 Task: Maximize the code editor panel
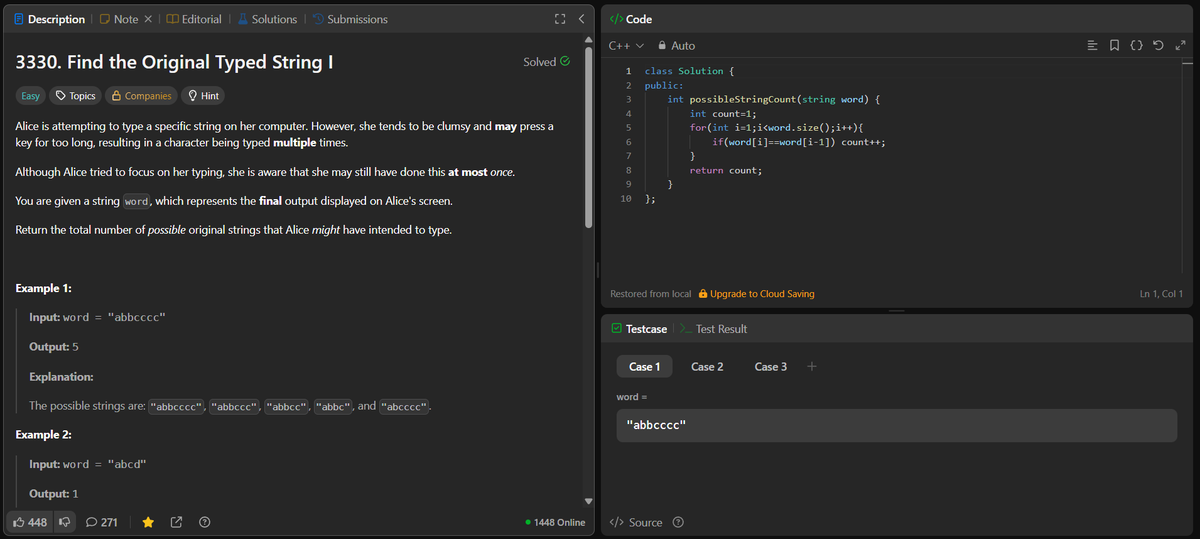(x=1181, y=46)
